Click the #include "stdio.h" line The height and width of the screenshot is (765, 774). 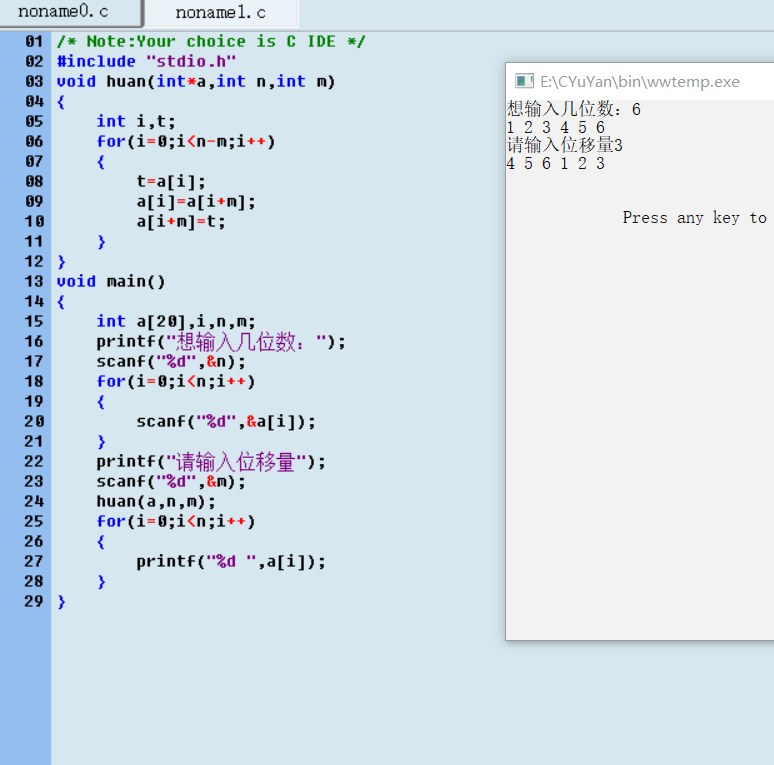pyautogui.click(x=147, y=61)
